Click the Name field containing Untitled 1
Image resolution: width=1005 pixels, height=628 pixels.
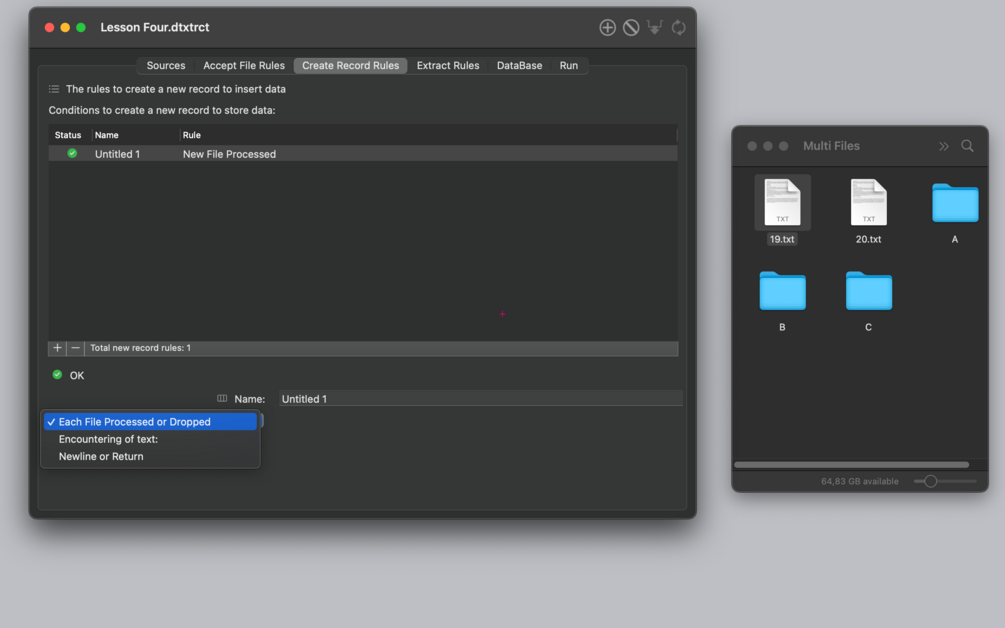pos(481,399)
